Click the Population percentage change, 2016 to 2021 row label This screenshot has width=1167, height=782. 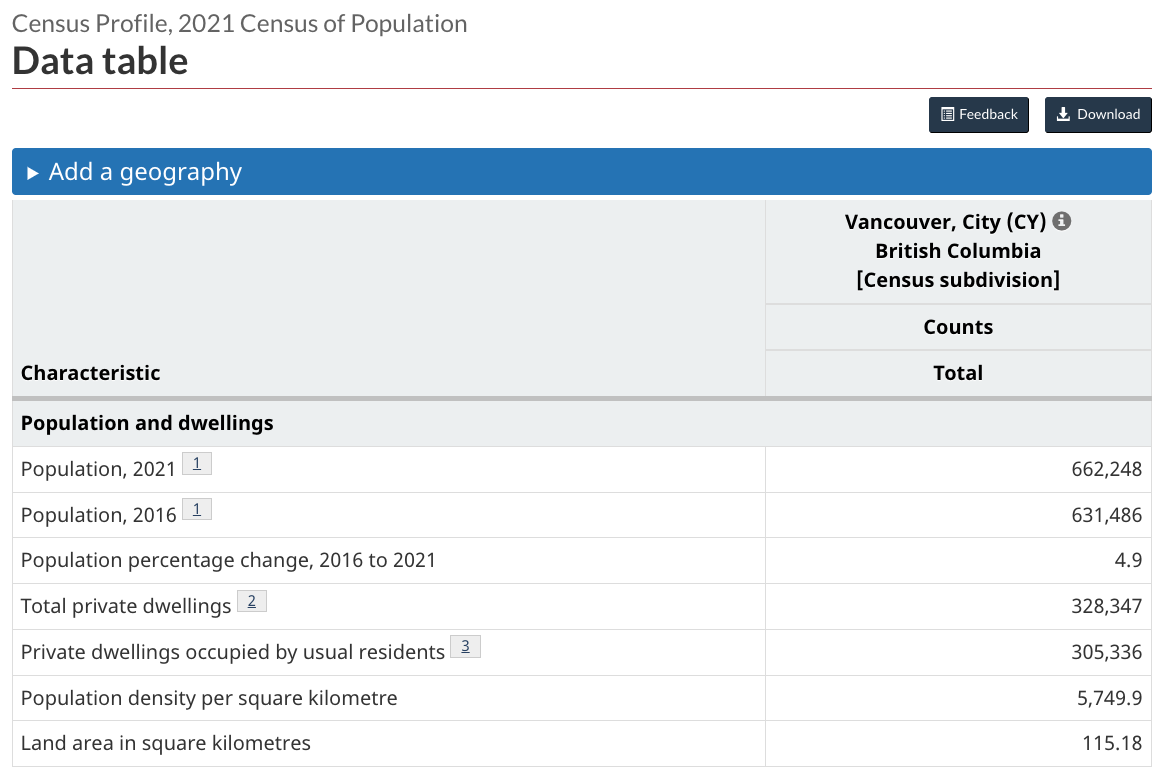click(x=228, y=560)
